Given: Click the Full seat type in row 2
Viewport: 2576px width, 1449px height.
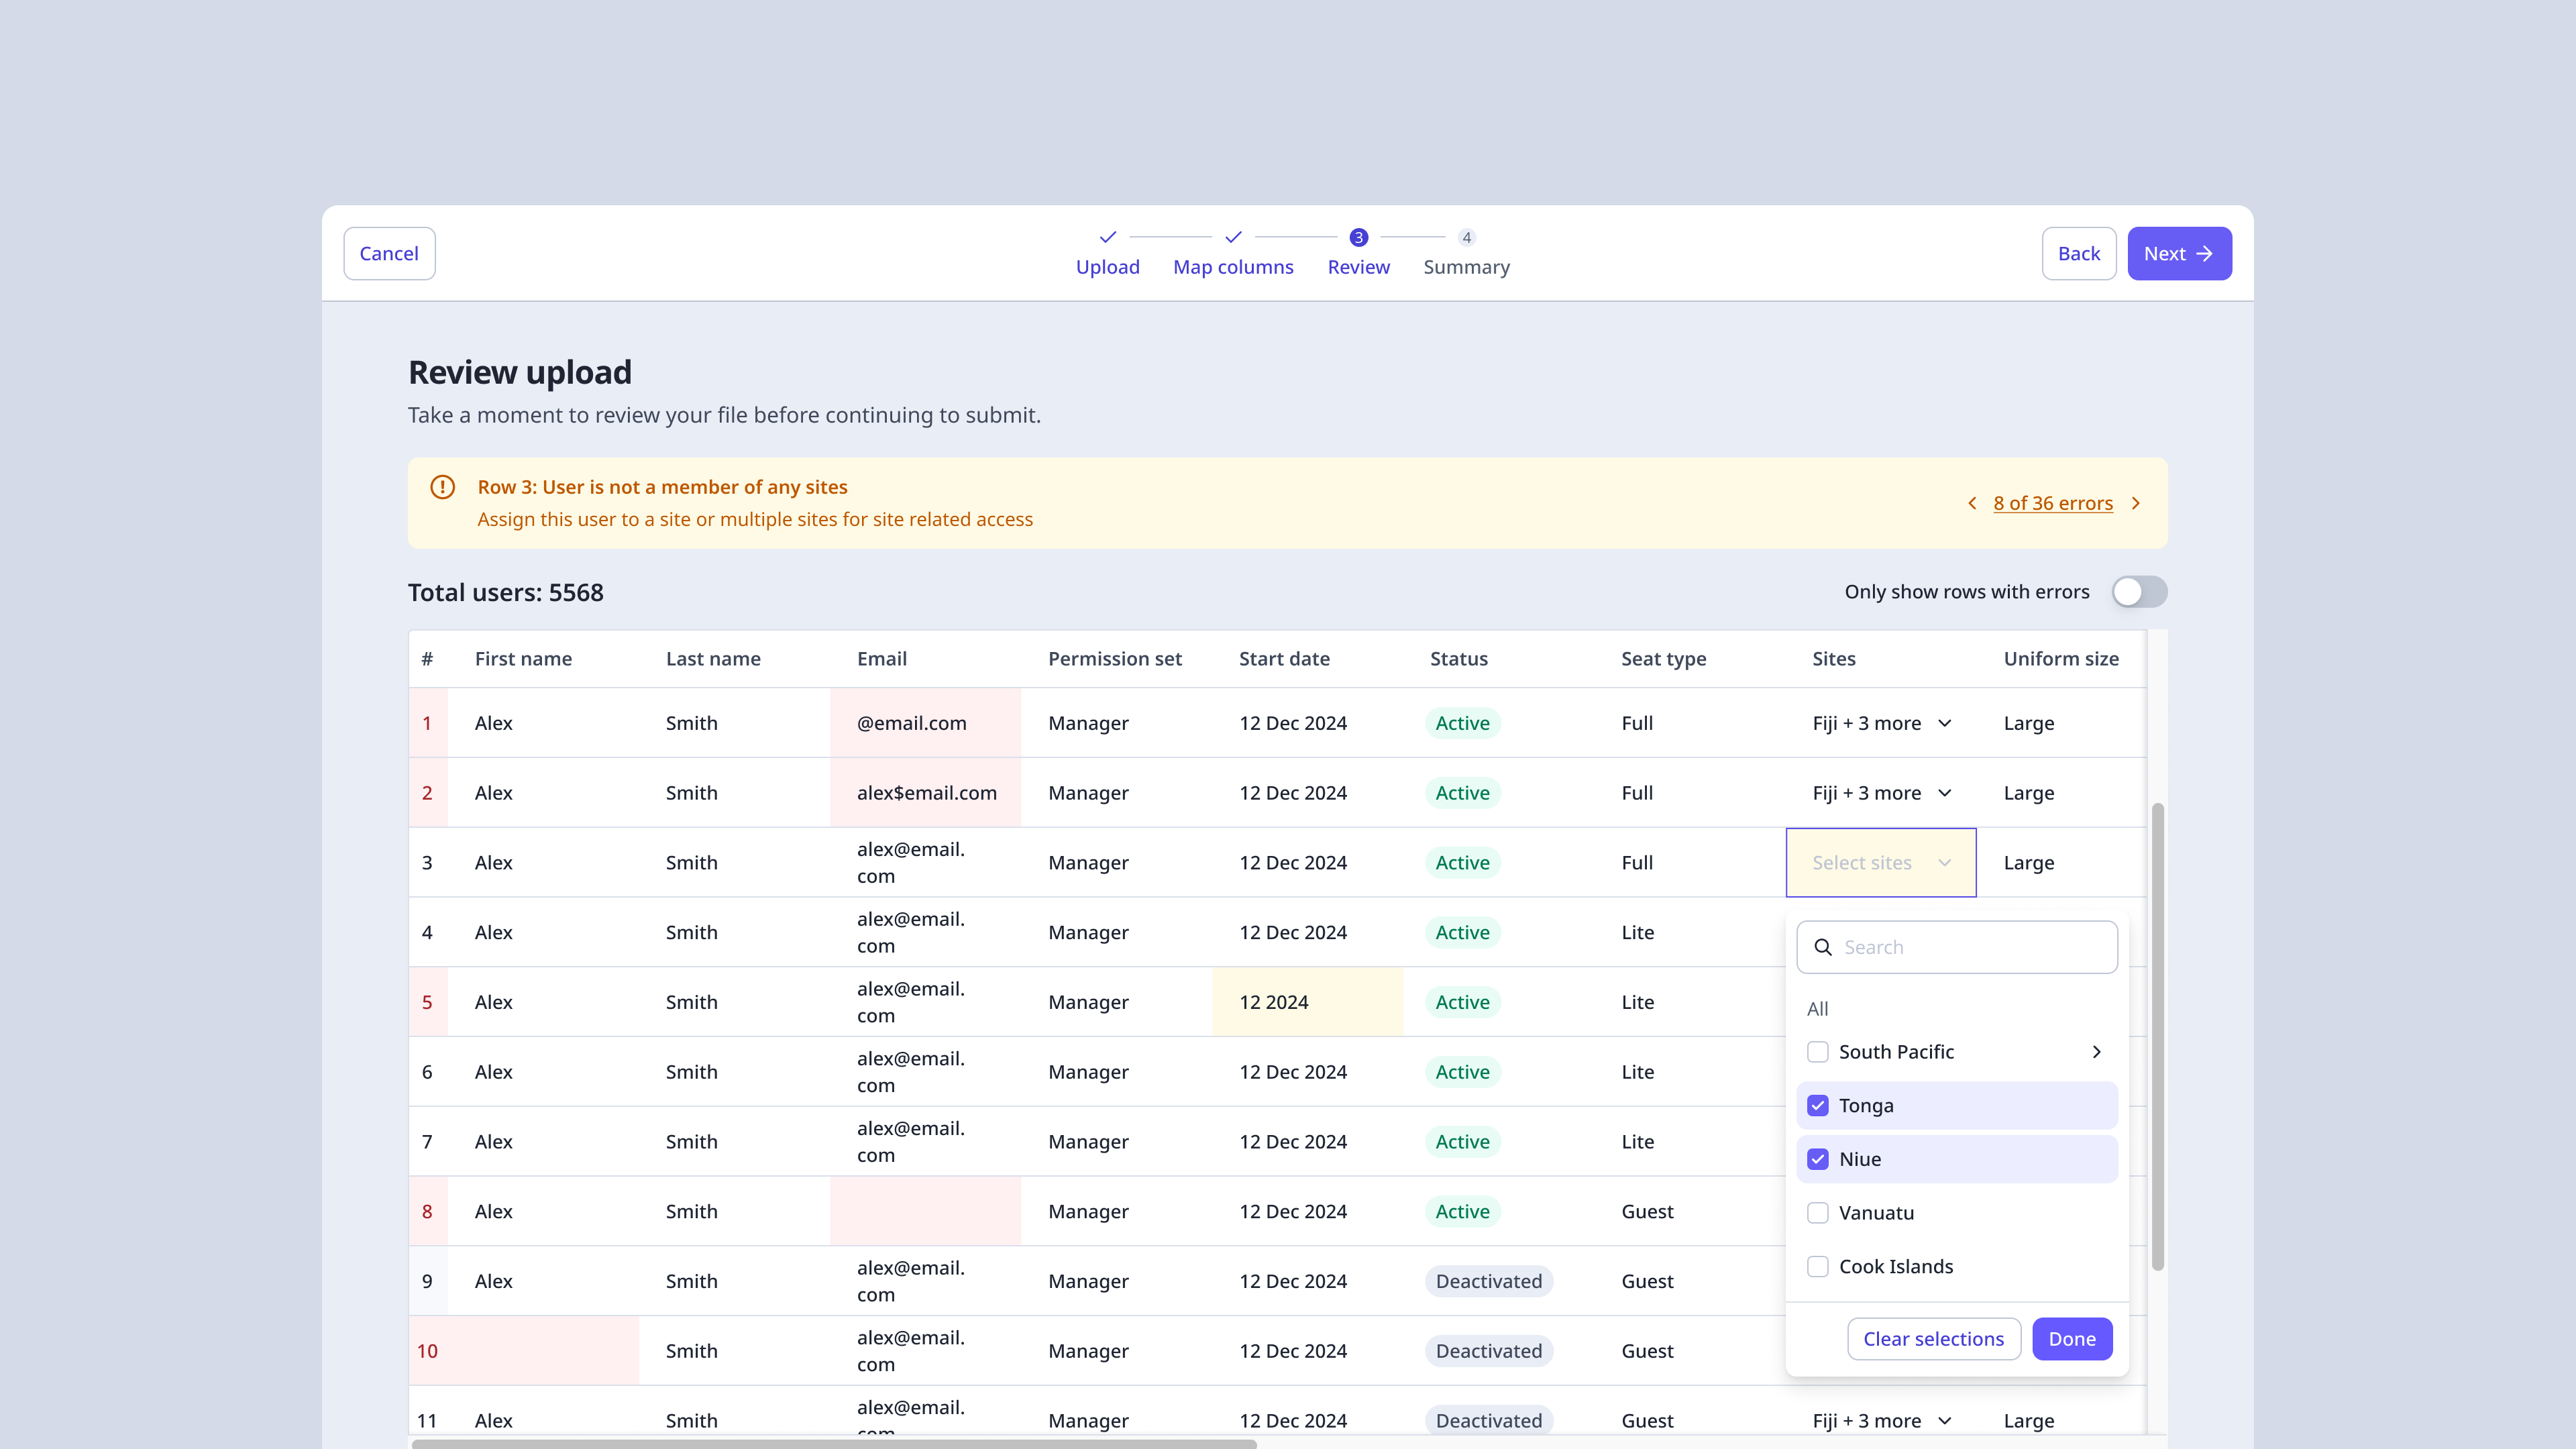Looking at the screenshot, I should pyautogui.click(x=1636, y=793).
